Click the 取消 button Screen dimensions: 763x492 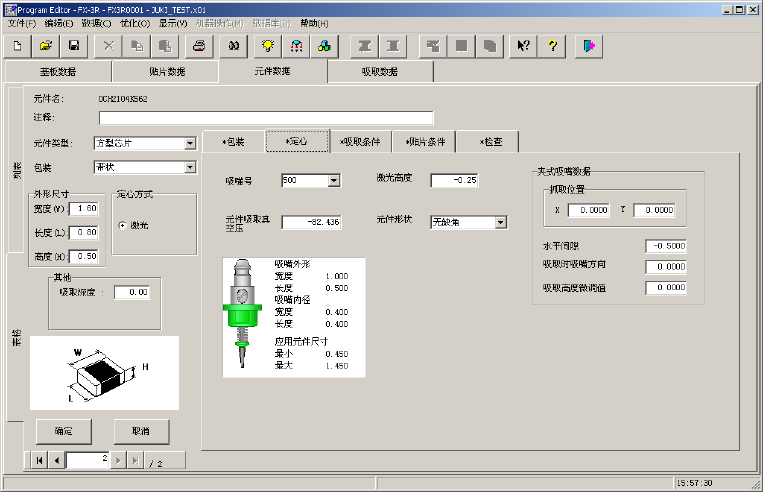click(141, 431)
